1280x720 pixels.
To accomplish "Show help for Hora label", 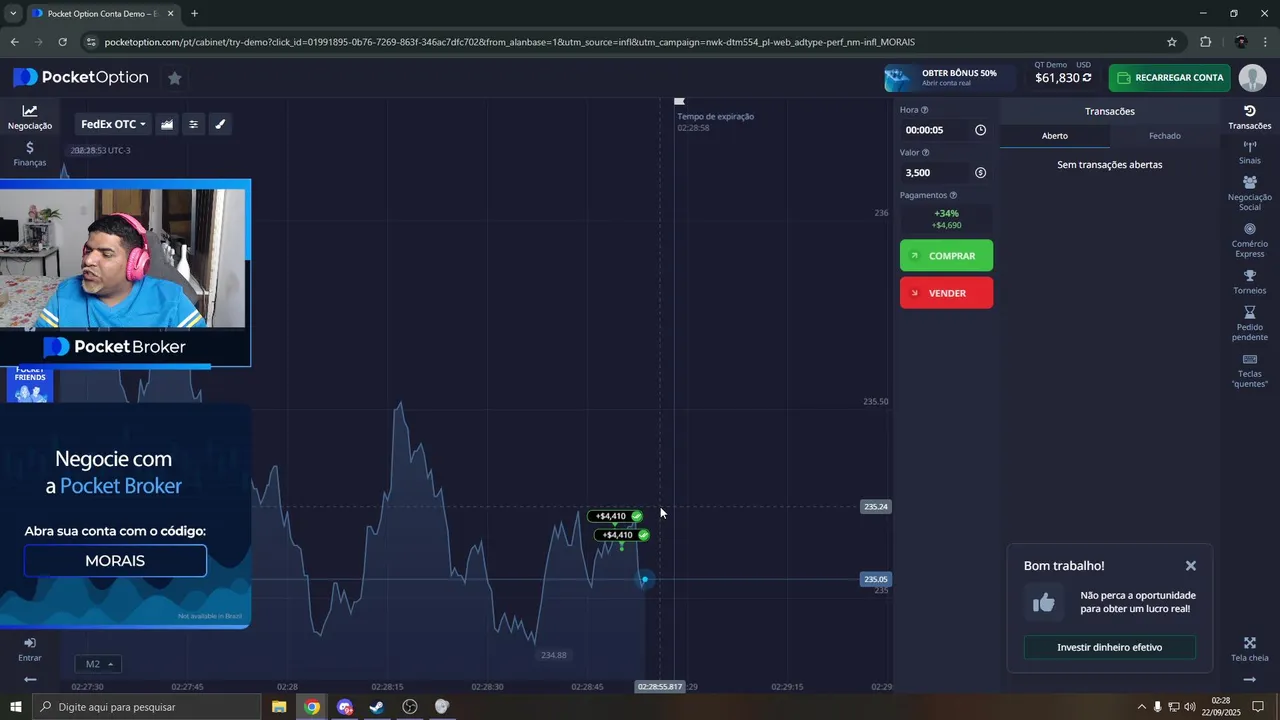I will (x=924, y=110).
